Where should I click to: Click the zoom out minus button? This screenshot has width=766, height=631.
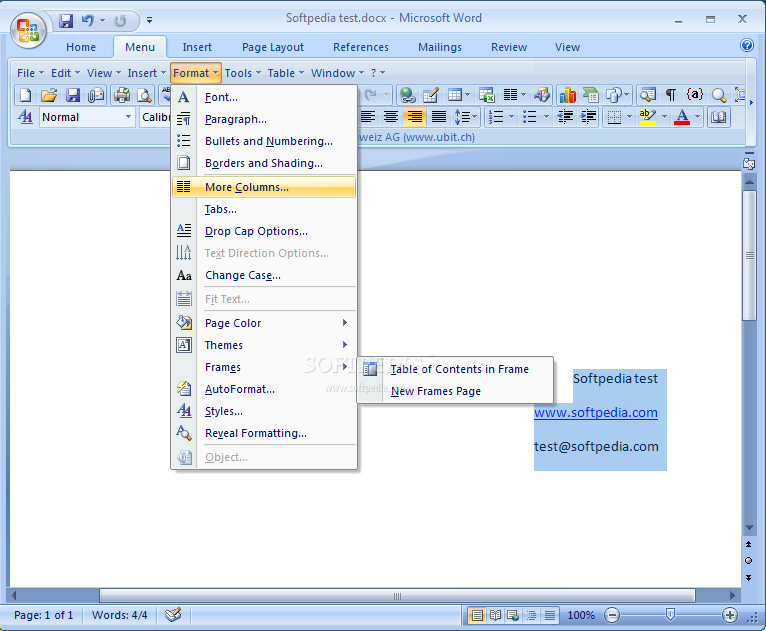click(x=612, y=615)
